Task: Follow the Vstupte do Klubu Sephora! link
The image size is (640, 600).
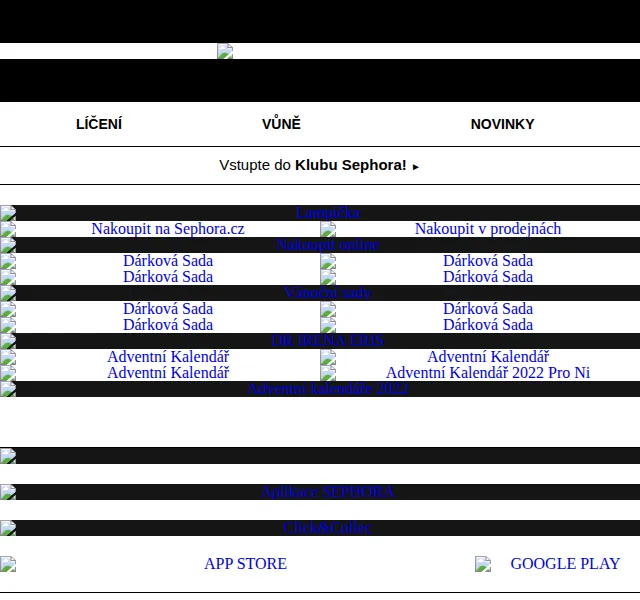Action: 319,165
